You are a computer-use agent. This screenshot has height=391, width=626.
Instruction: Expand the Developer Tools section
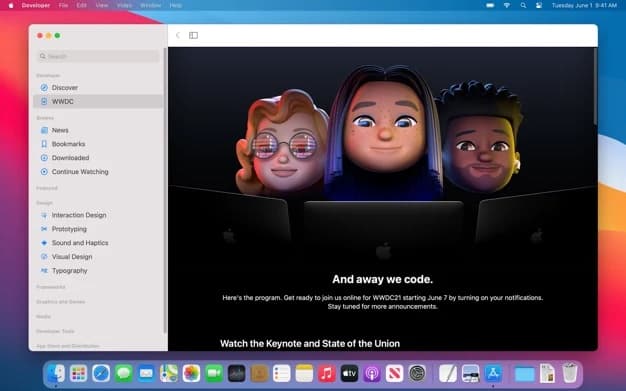pos(55,331)
